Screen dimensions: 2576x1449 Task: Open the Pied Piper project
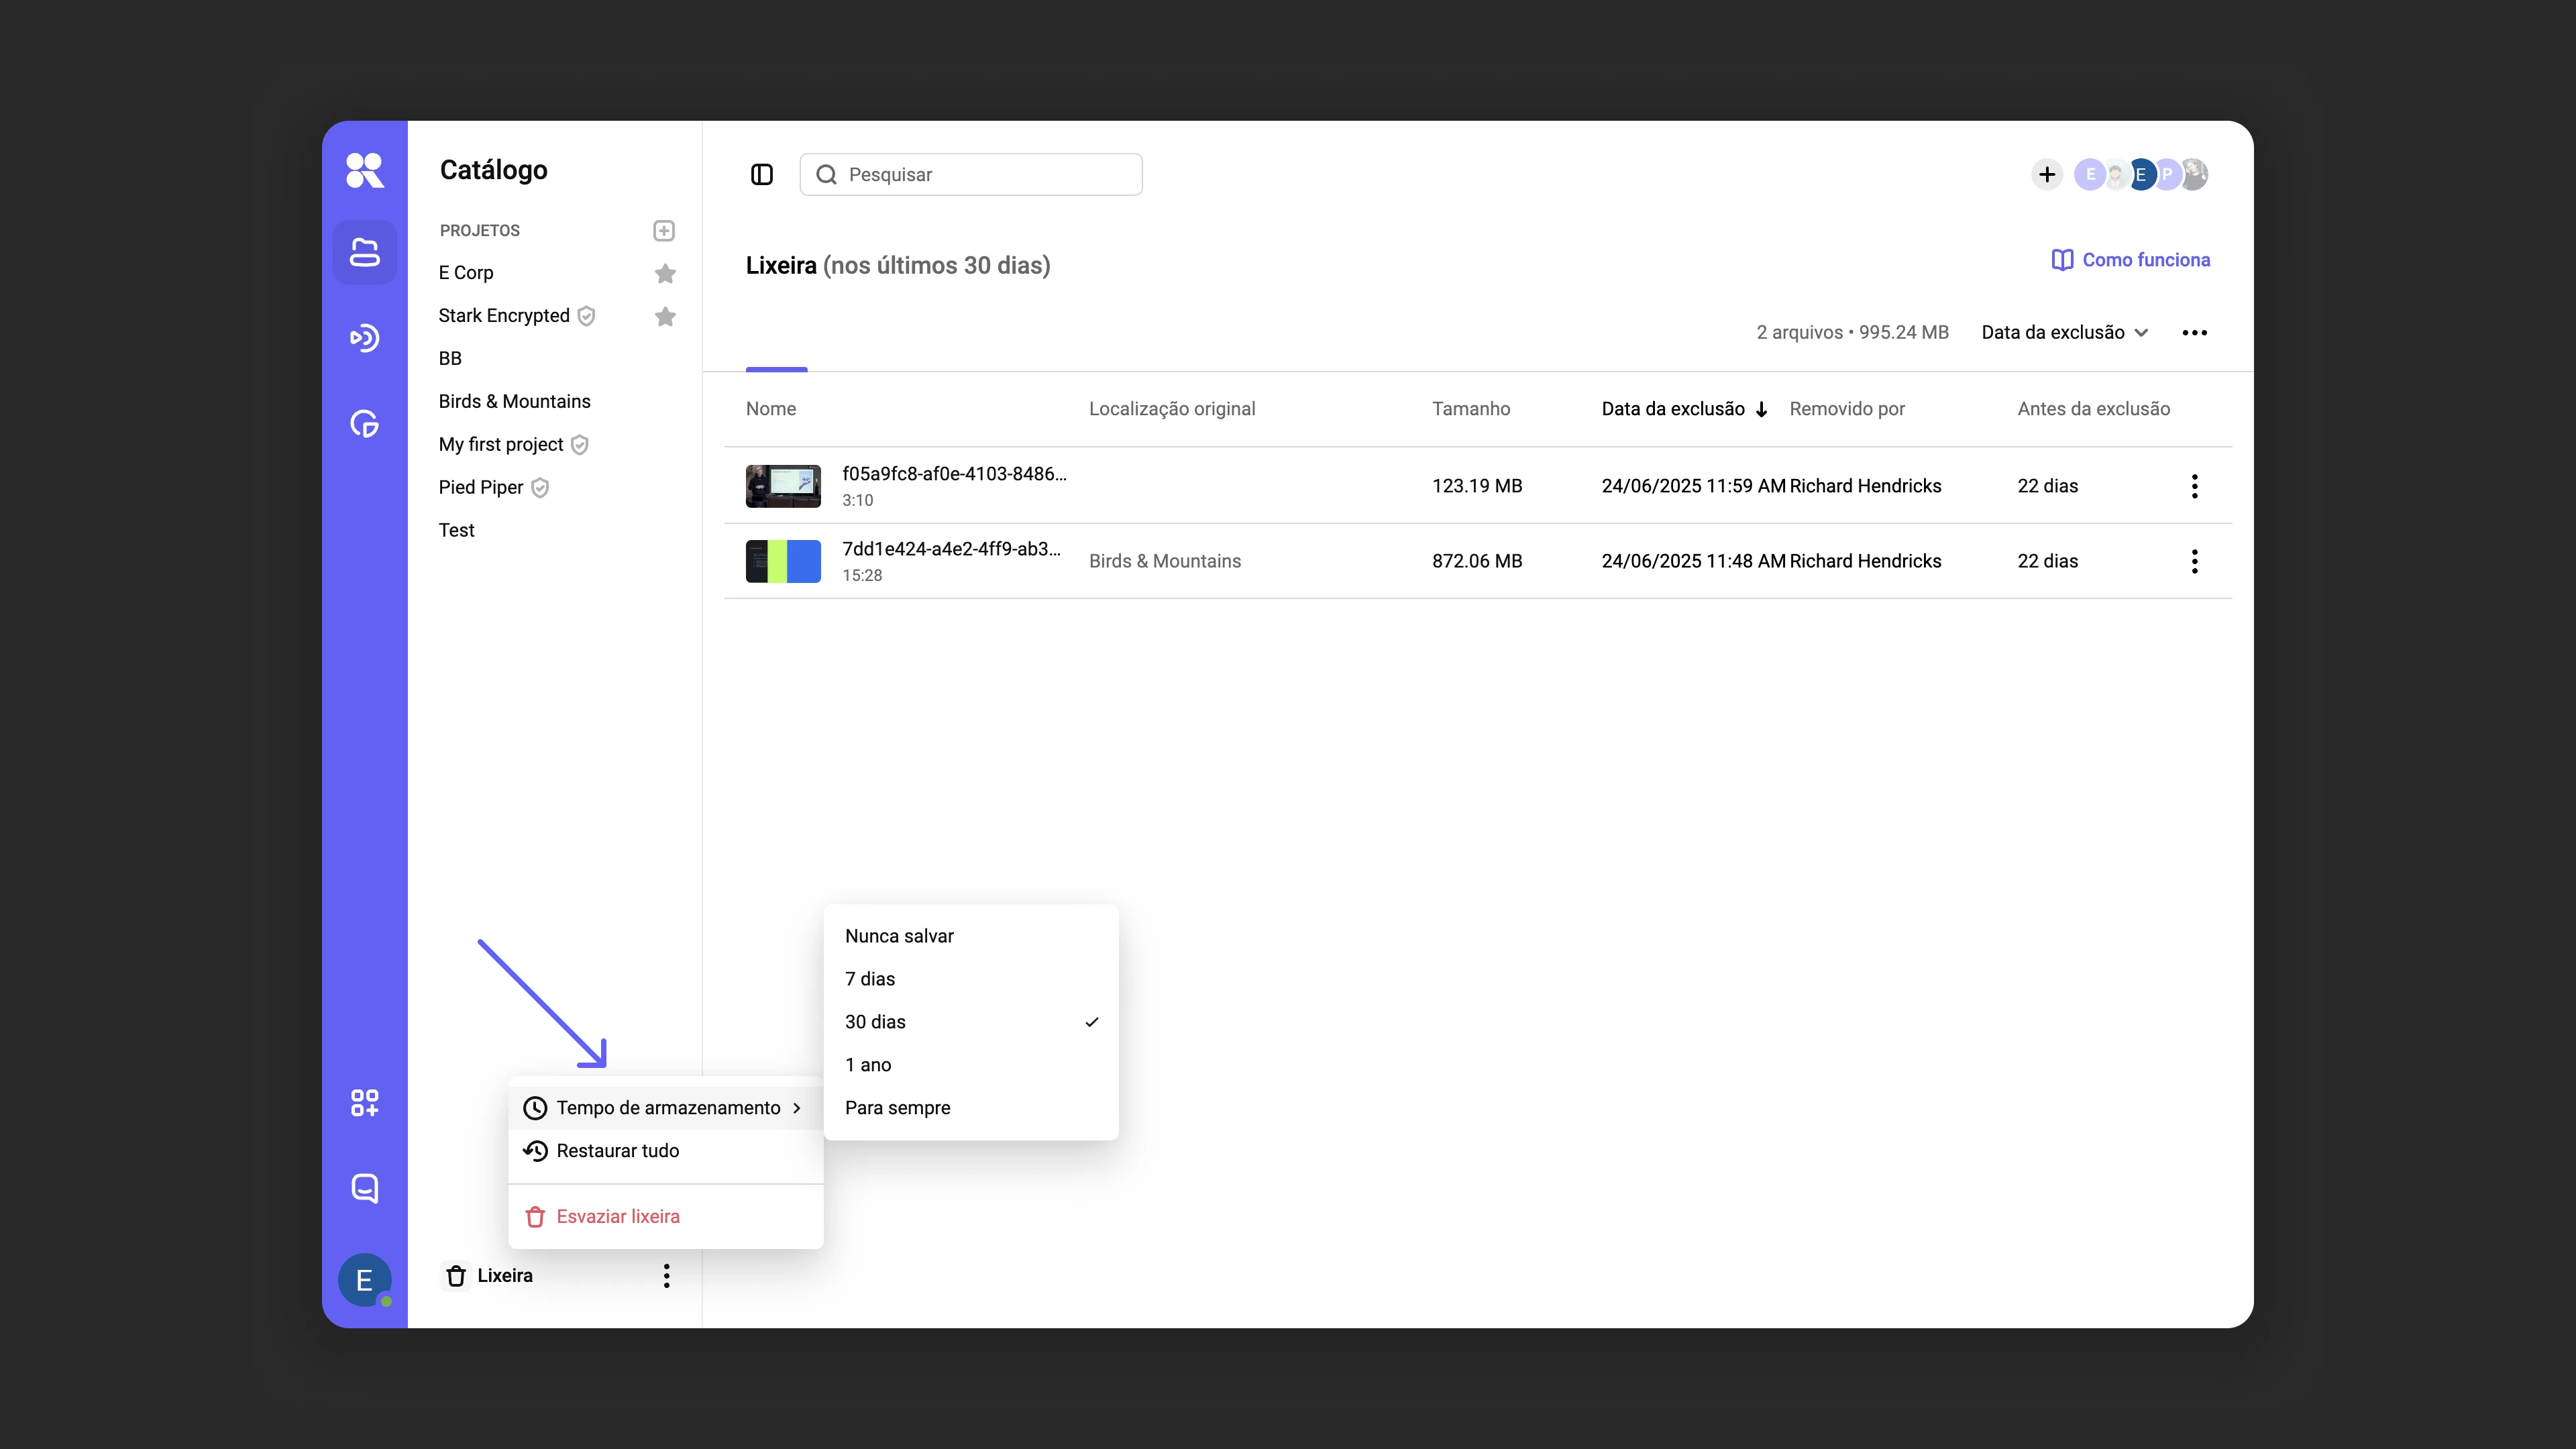tap(481, 488)
